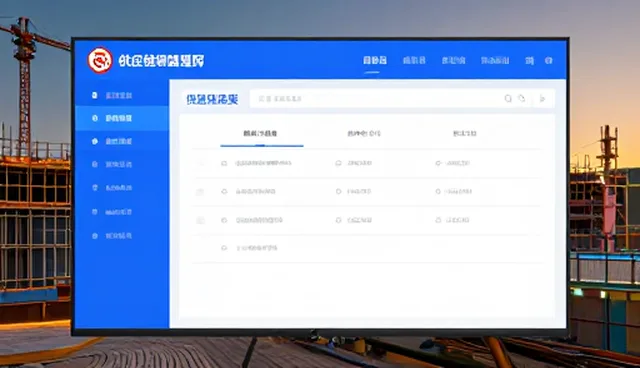The height and width of the screenshot is (368, 640).
Task: Click the round icon ending the top navigation
Action: pyautogui.click(x=549, y=60)
